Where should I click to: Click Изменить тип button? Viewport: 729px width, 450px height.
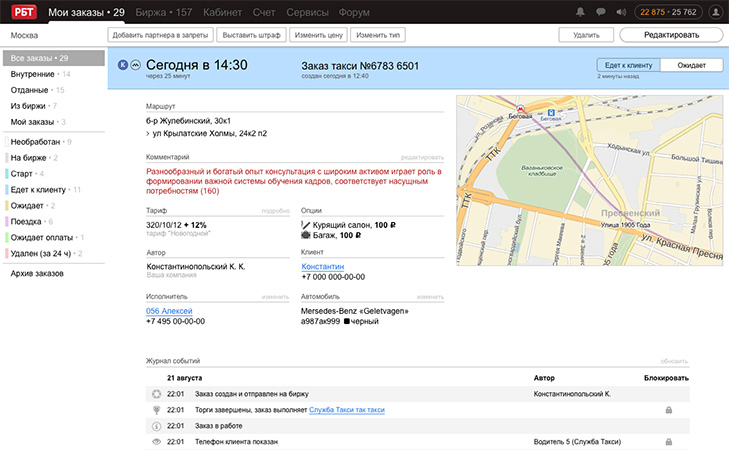coord(378,35)
